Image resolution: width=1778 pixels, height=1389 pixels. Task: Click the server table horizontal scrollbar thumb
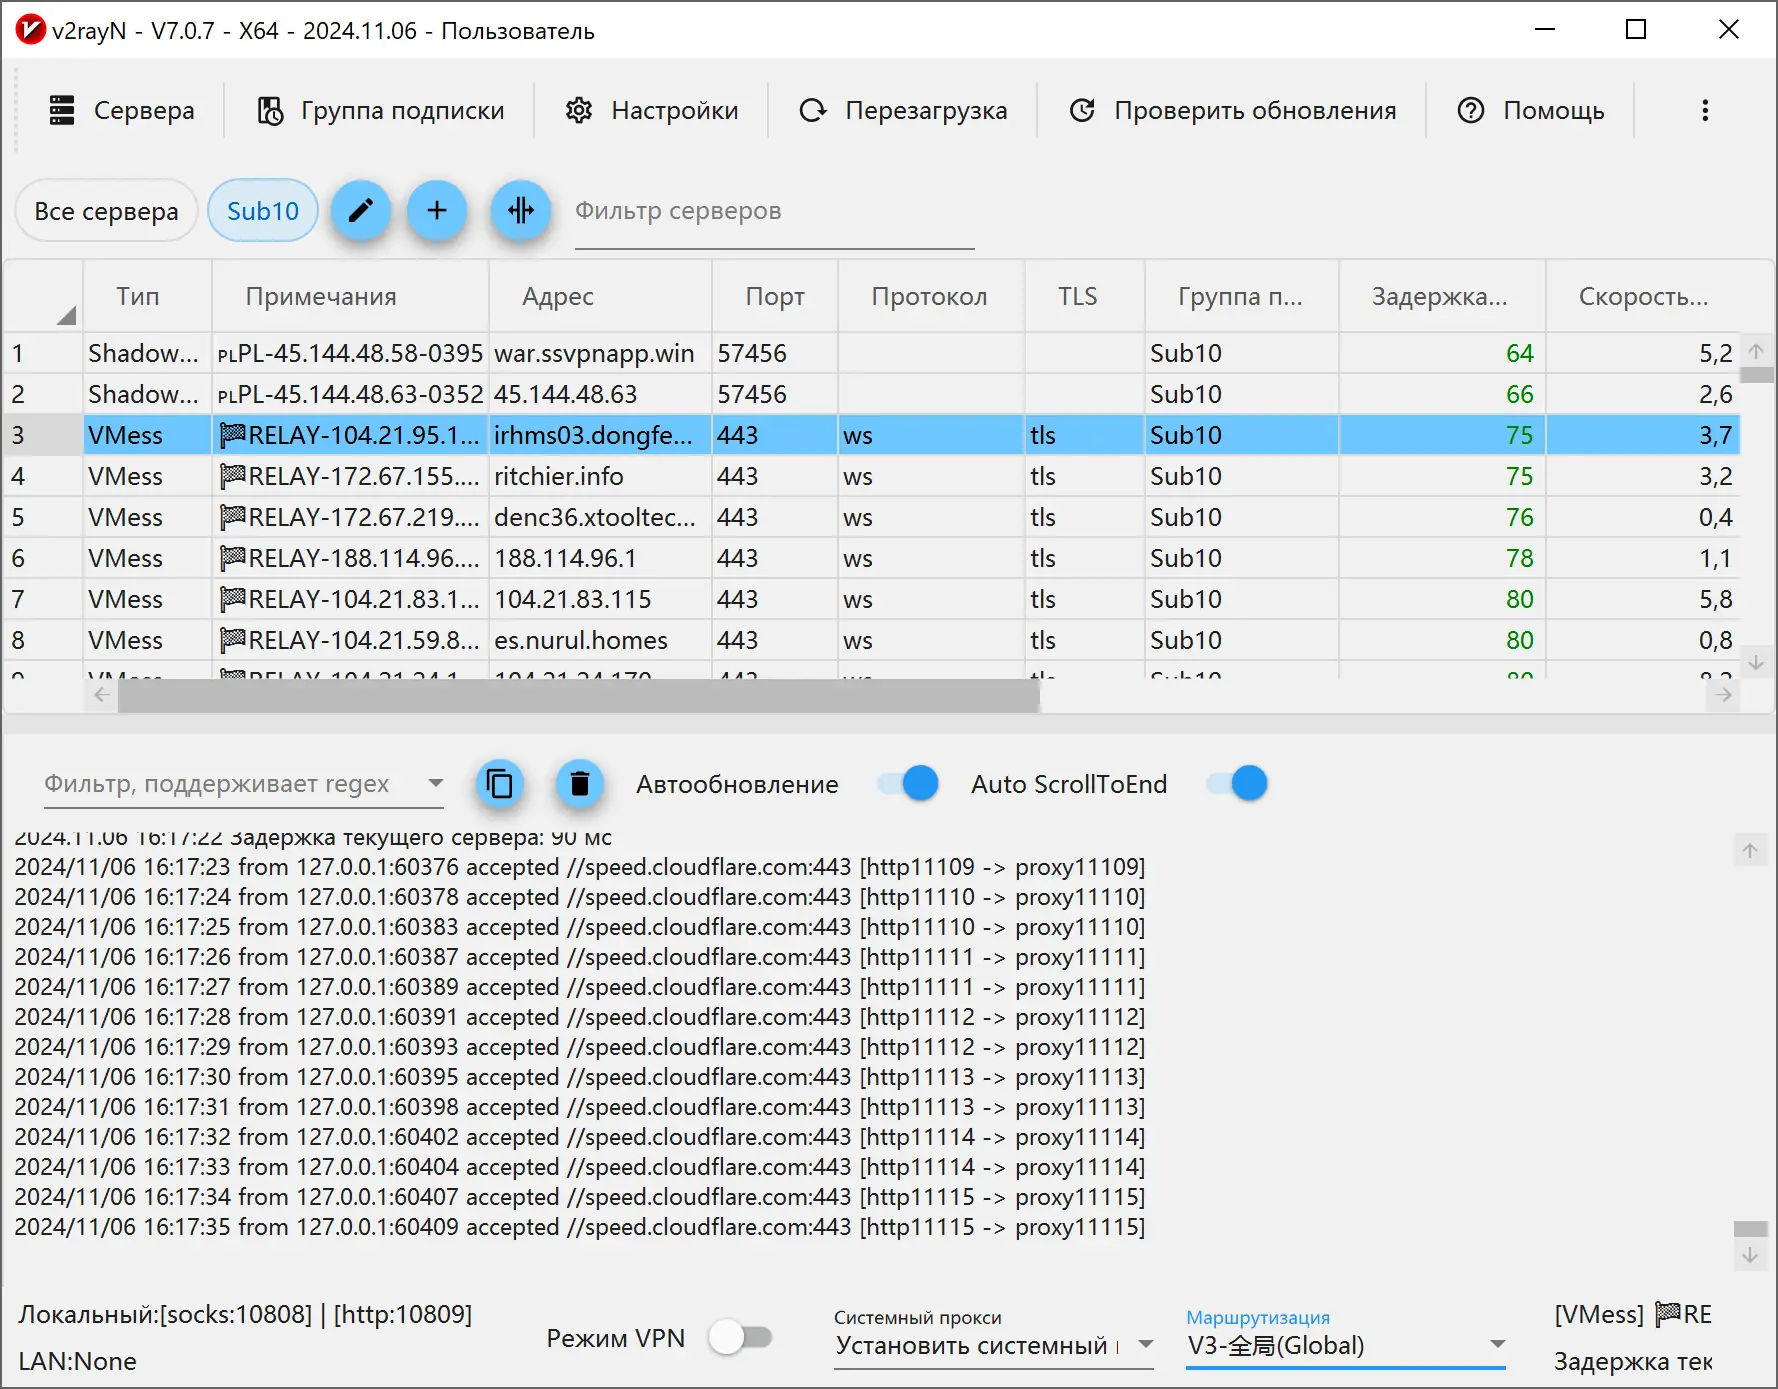click(579, 695)
